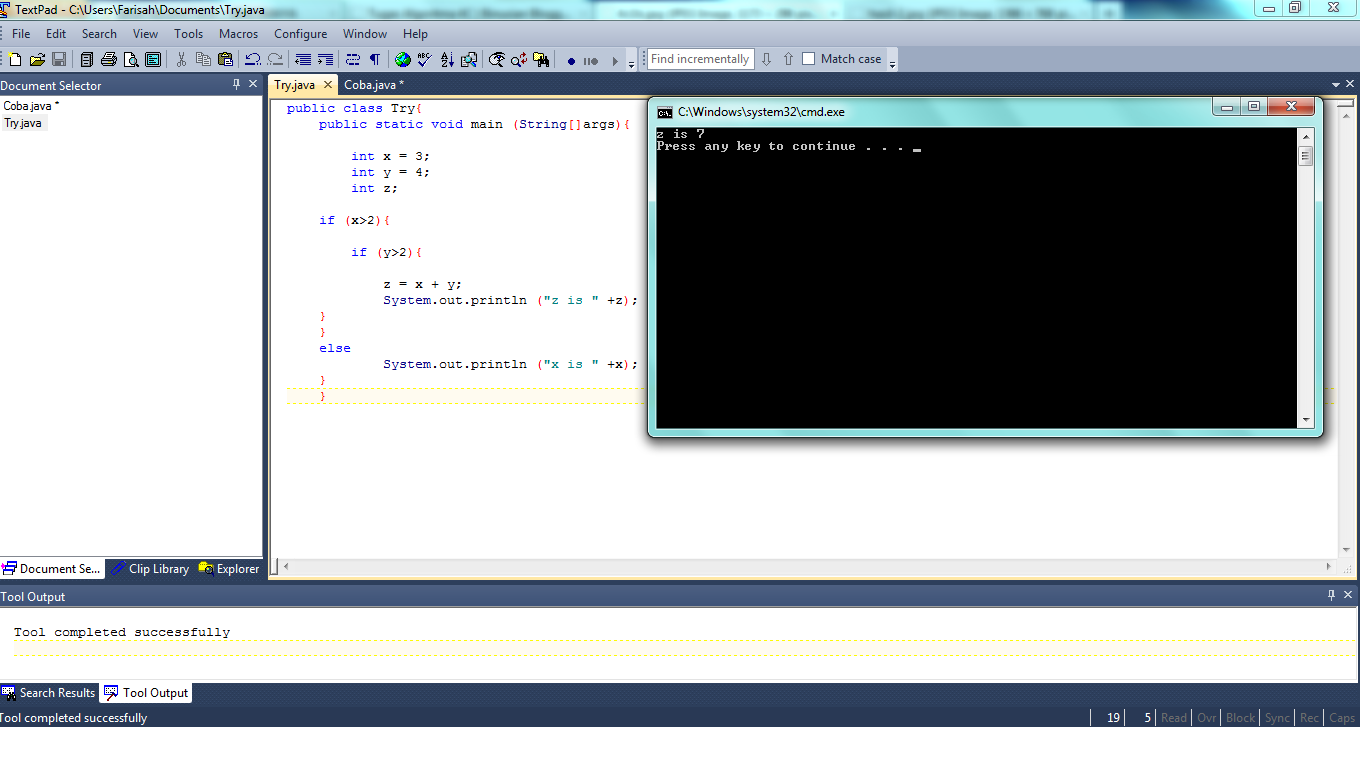Expand main toolbar overflow options
1366x768 pixels.
(x=631, y=60)
